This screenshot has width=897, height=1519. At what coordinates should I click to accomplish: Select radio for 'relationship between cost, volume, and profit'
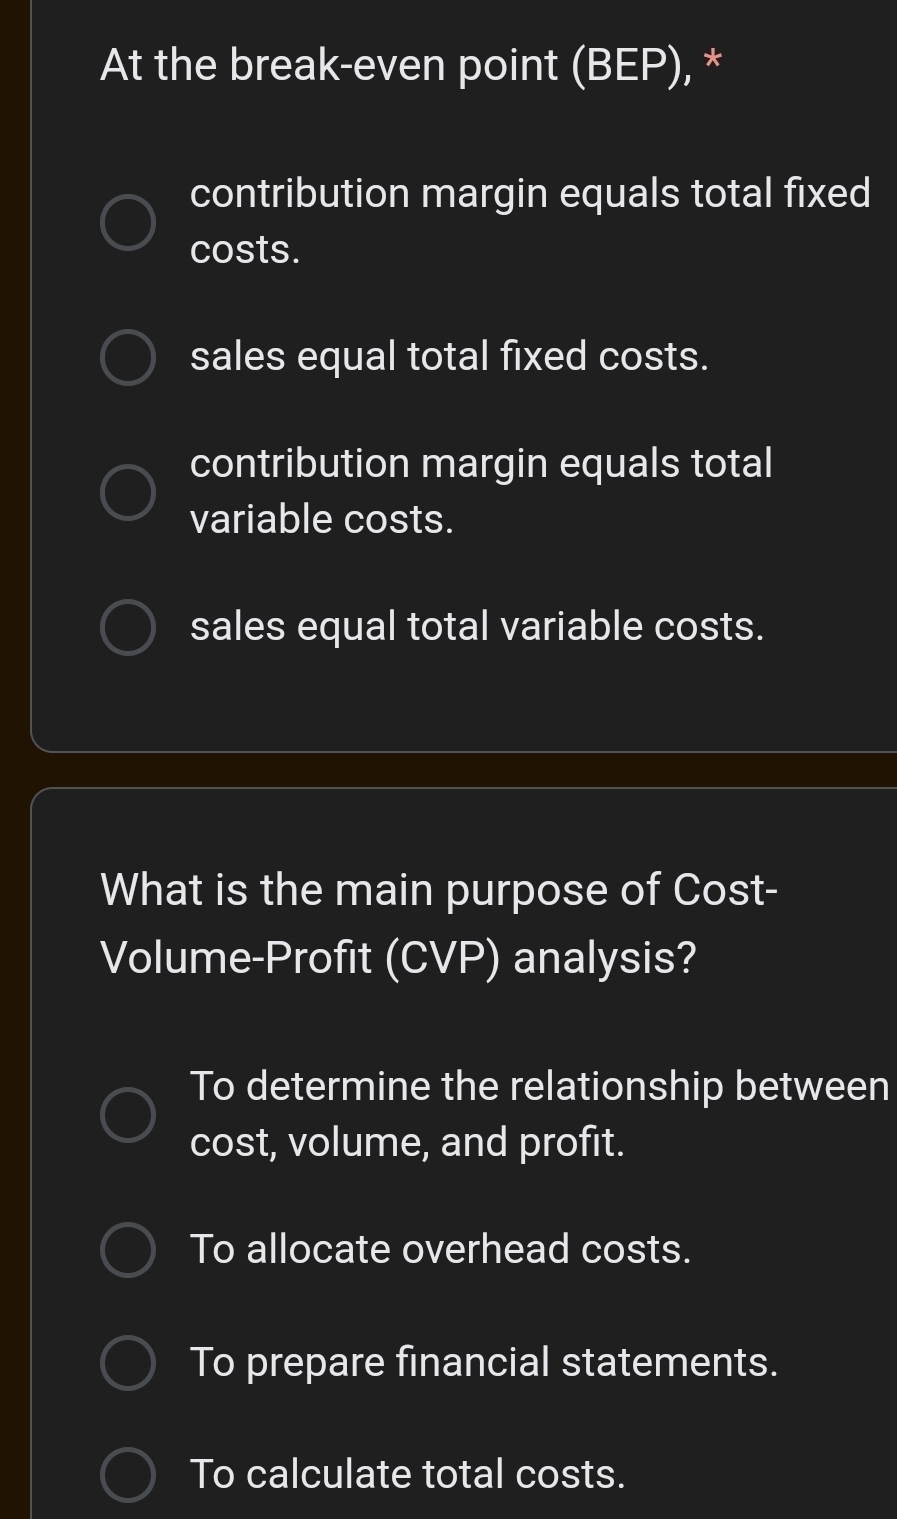tap(128, 1115)
